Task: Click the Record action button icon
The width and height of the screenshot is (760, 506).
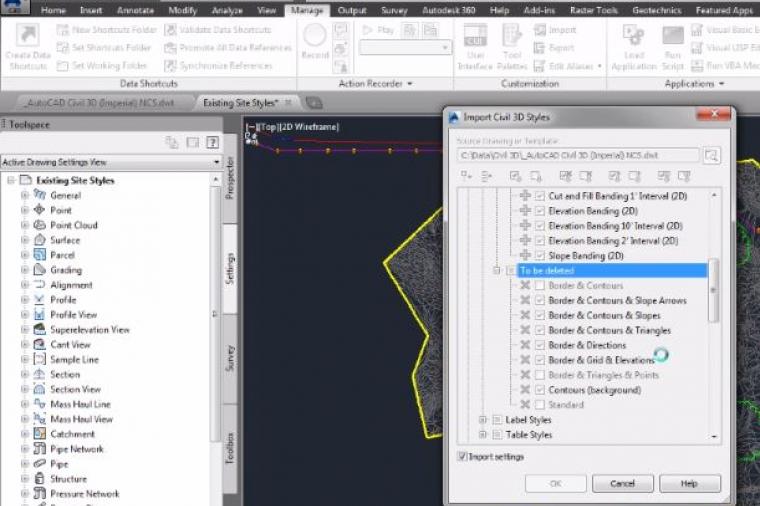Action: click(315, 36)
